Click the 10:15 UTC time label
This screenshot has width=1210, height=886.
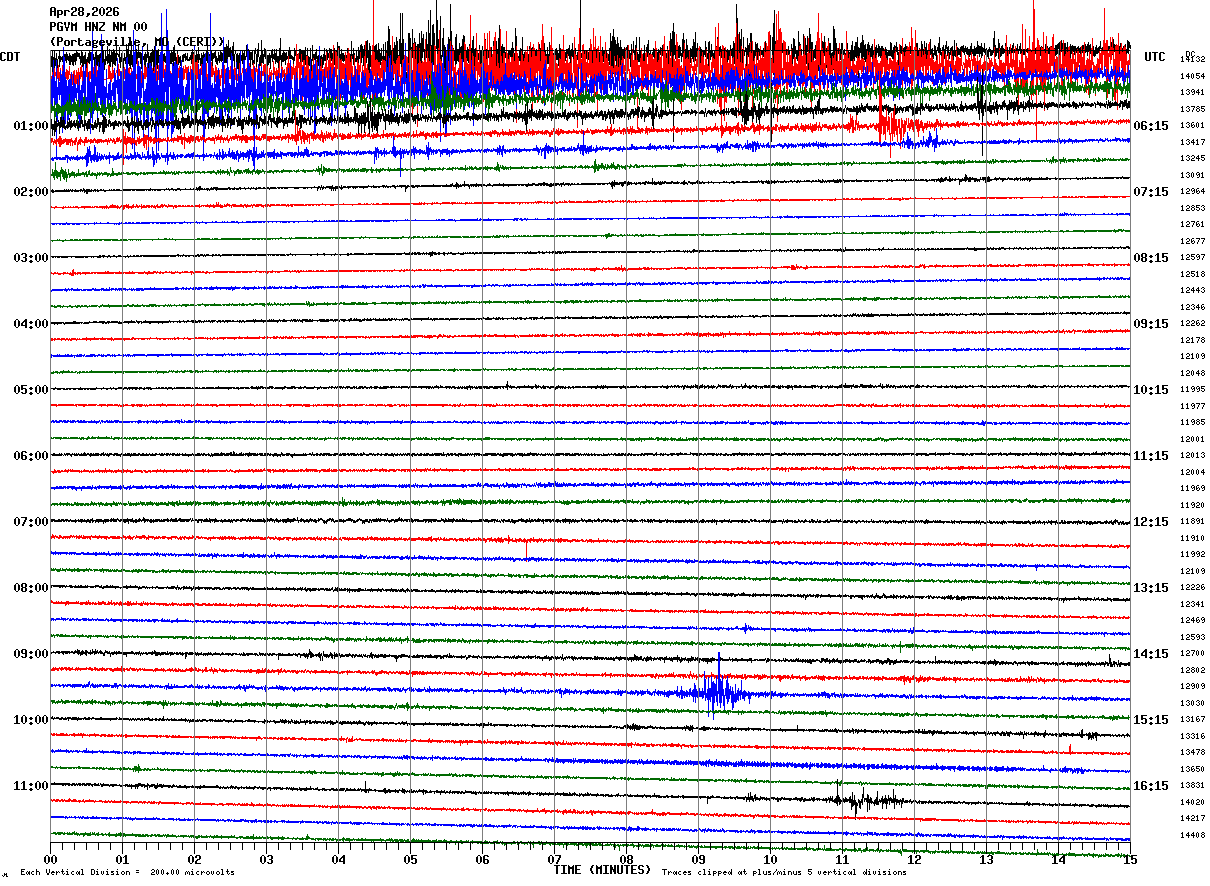pos(1151,390)
